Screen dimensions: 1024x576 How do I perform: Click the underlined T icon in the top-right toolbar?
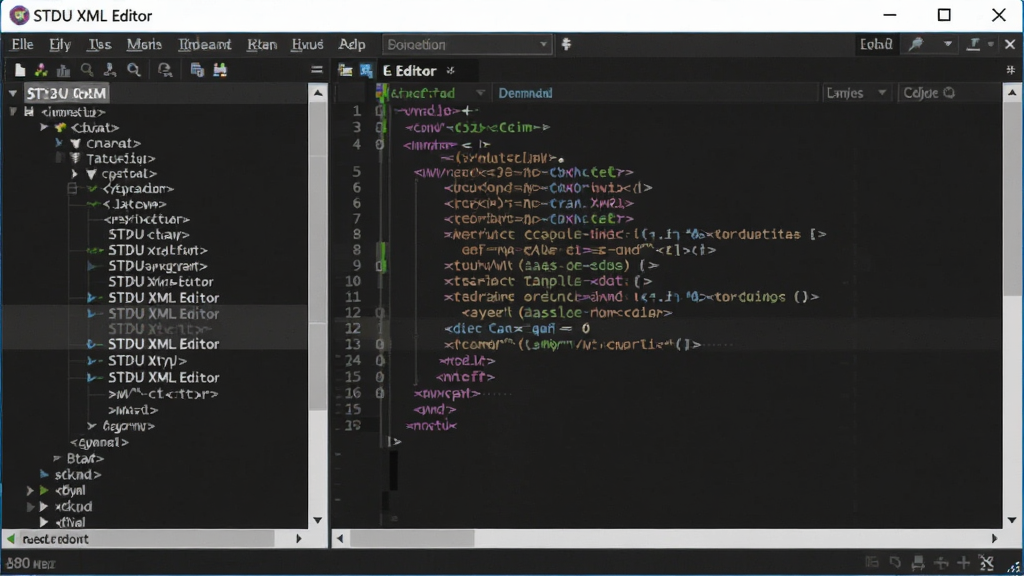point(973,44)
